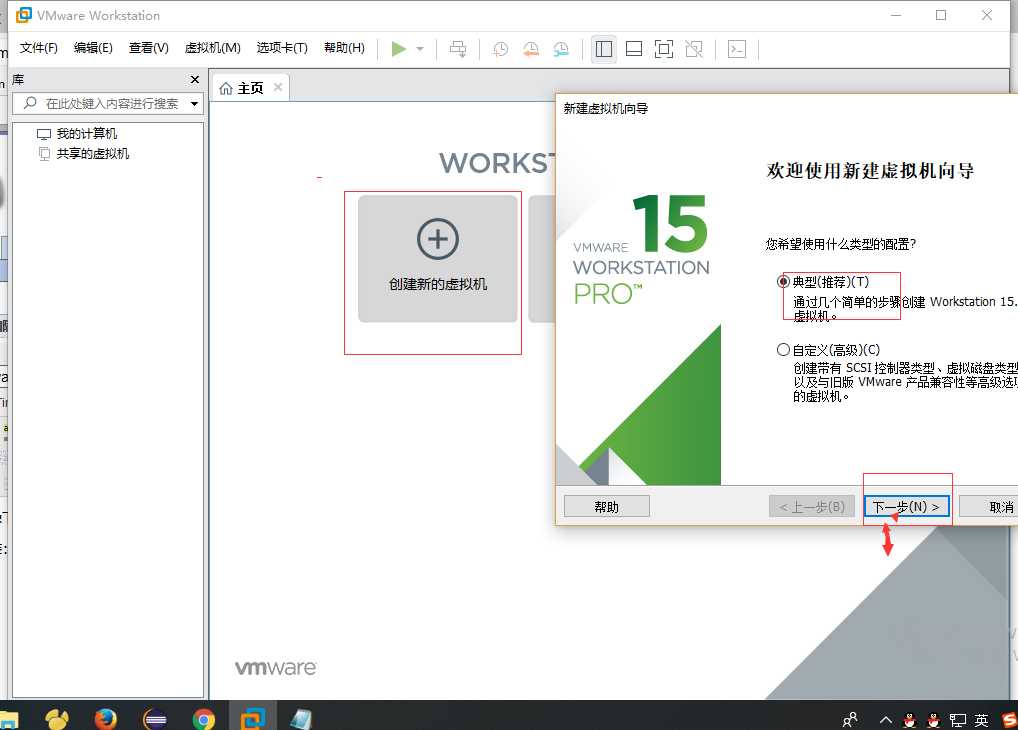This screenshot has width=1018, height=730.
Task: Click the yellow app icon on the taskbar
Action: coord(57,718)
